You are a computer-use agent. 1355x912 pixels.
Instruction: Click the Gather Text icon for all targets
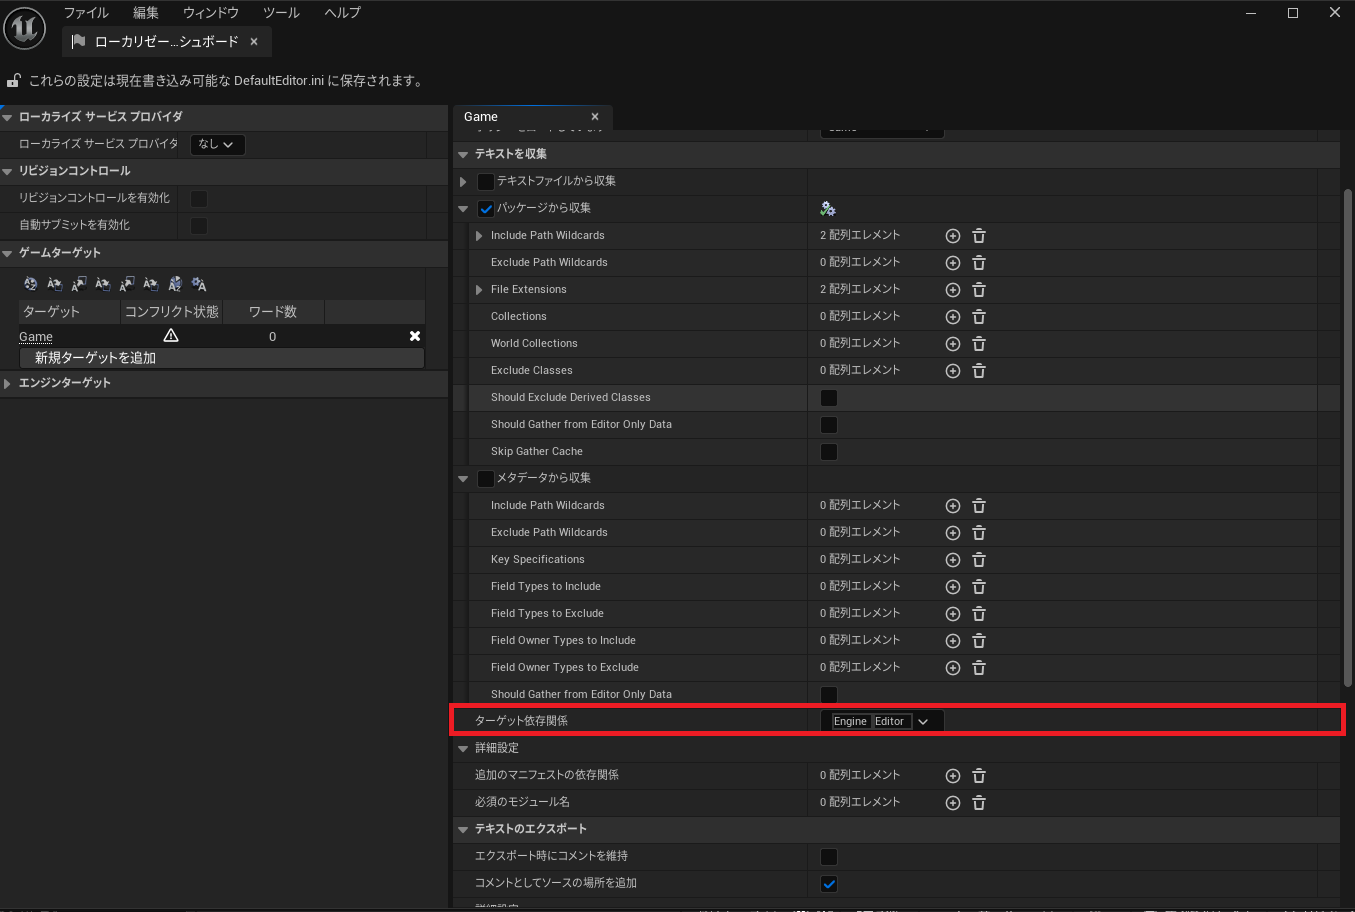click(31, 284)
